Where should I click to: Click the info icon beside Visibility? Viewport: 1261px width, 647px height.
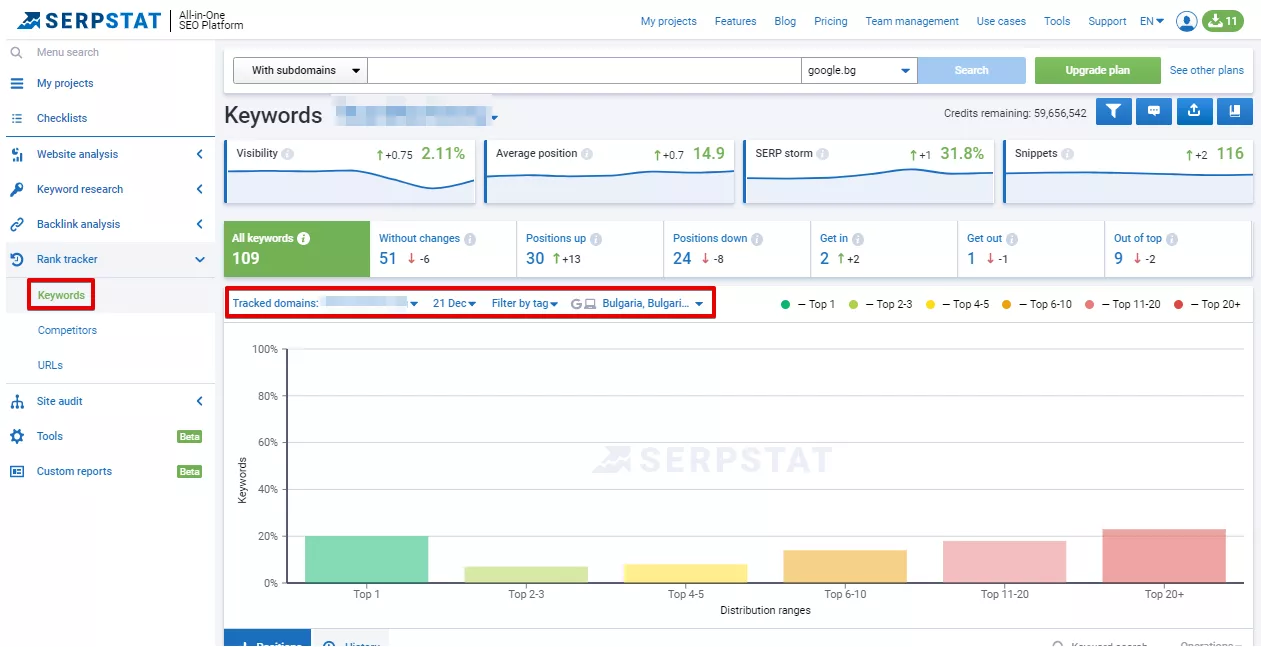pyautogui.click(x=288, y=154)
